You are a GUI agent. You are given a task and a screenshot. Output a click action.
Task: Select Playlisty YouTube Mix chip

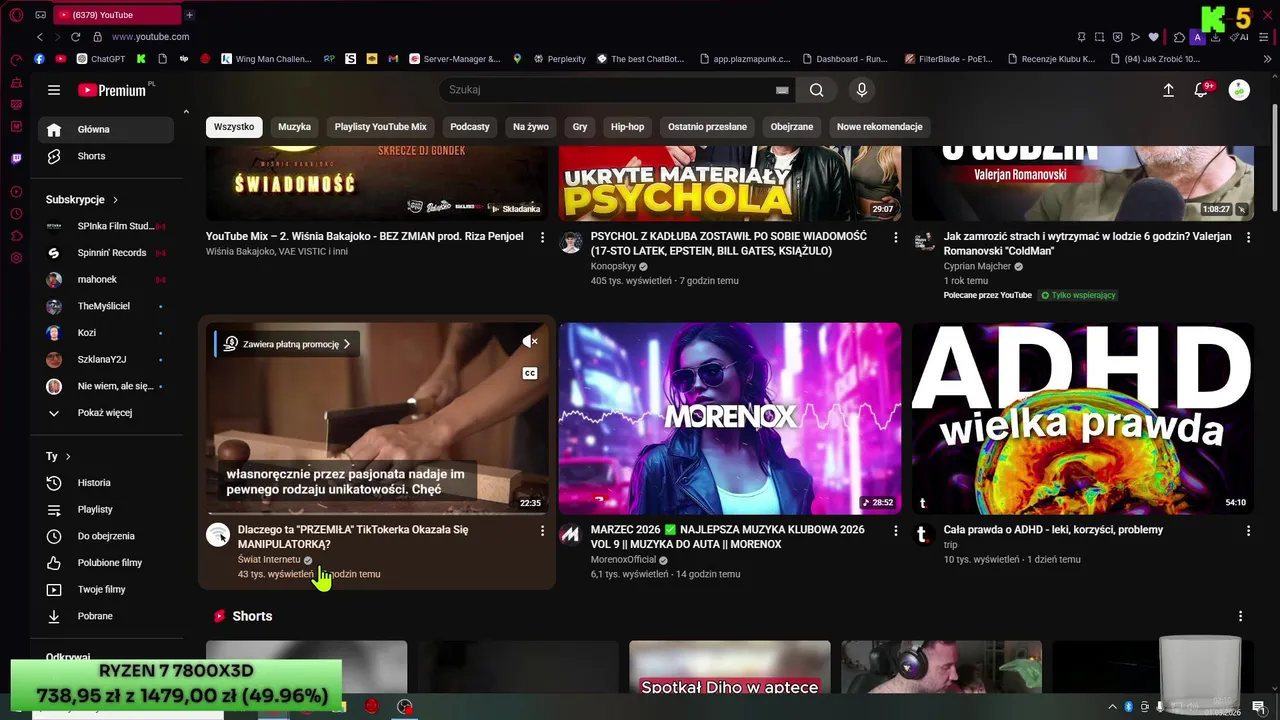click(x=380, y=127)
